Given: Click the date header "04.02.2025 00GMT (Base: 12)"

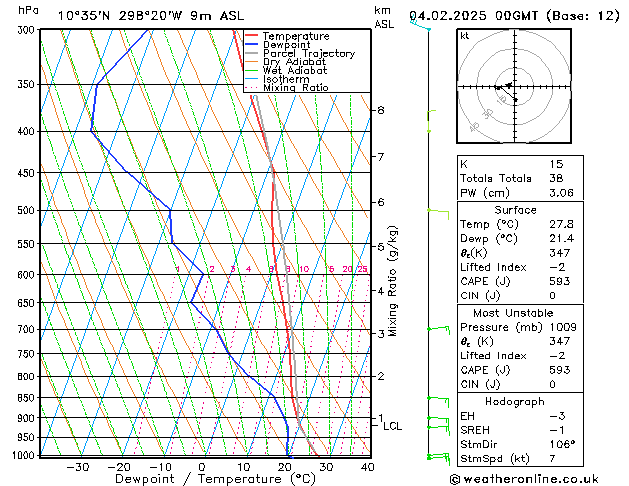Looking at the screenshot, I should [x=514, y=16].
